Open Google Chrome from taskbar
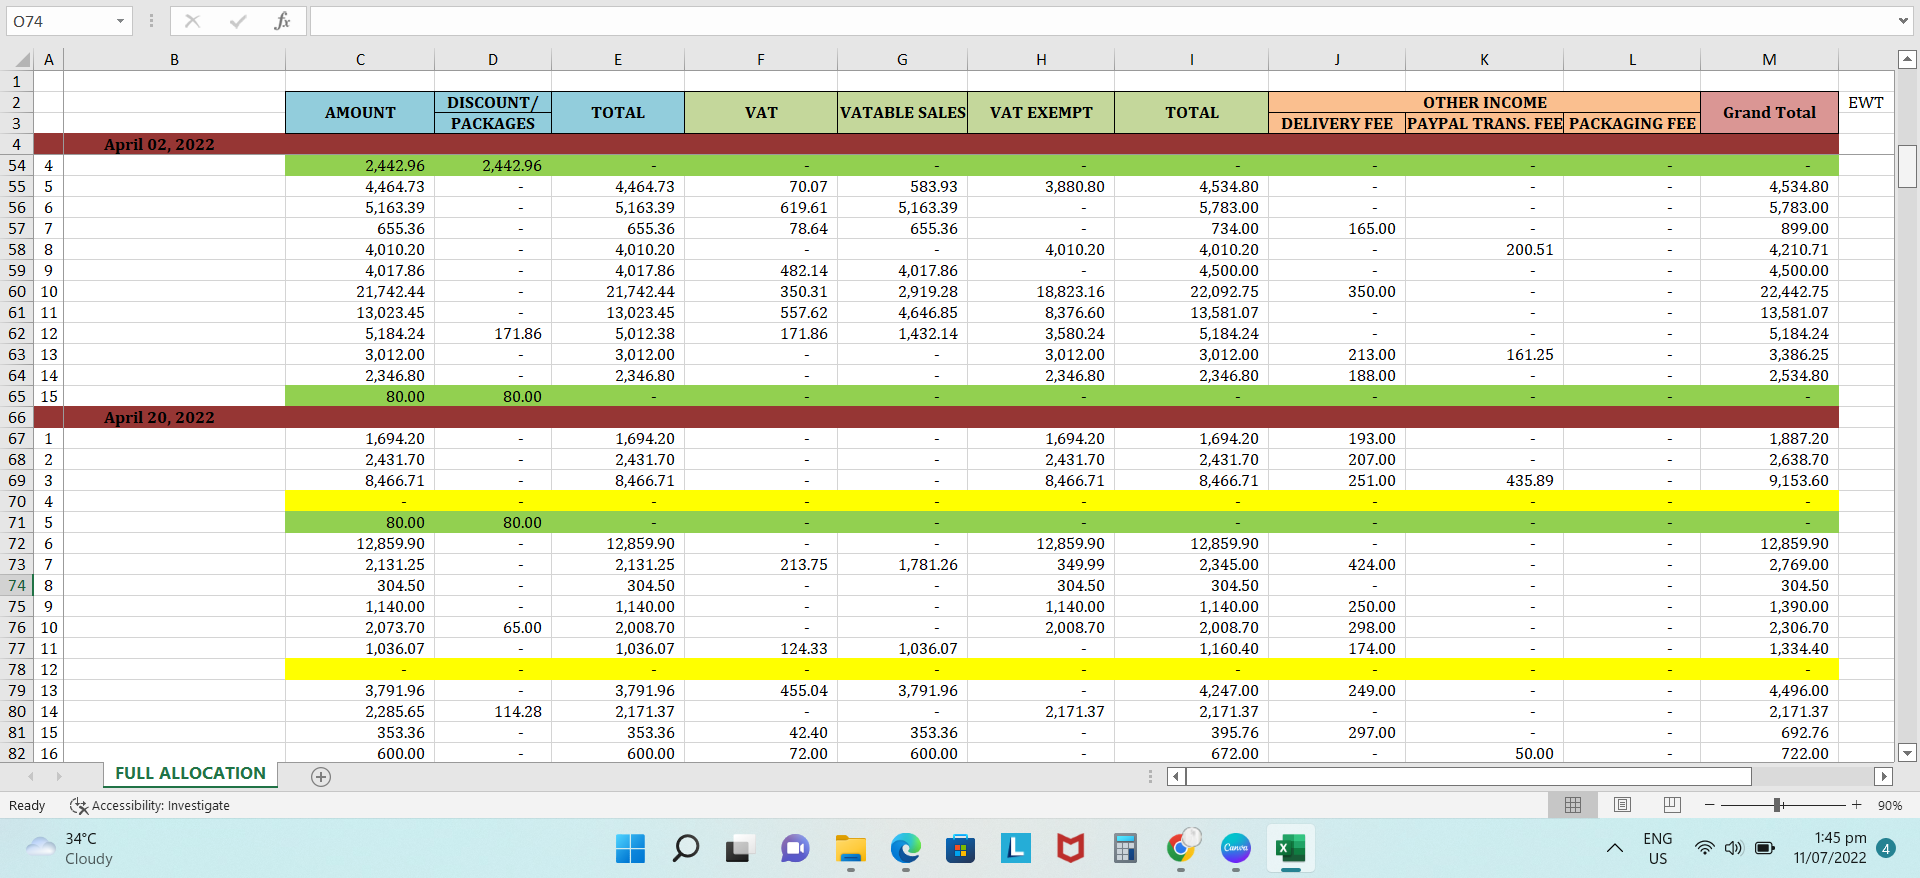Viewport: 1920px width, 878px height. click(x=1181, y=849)
